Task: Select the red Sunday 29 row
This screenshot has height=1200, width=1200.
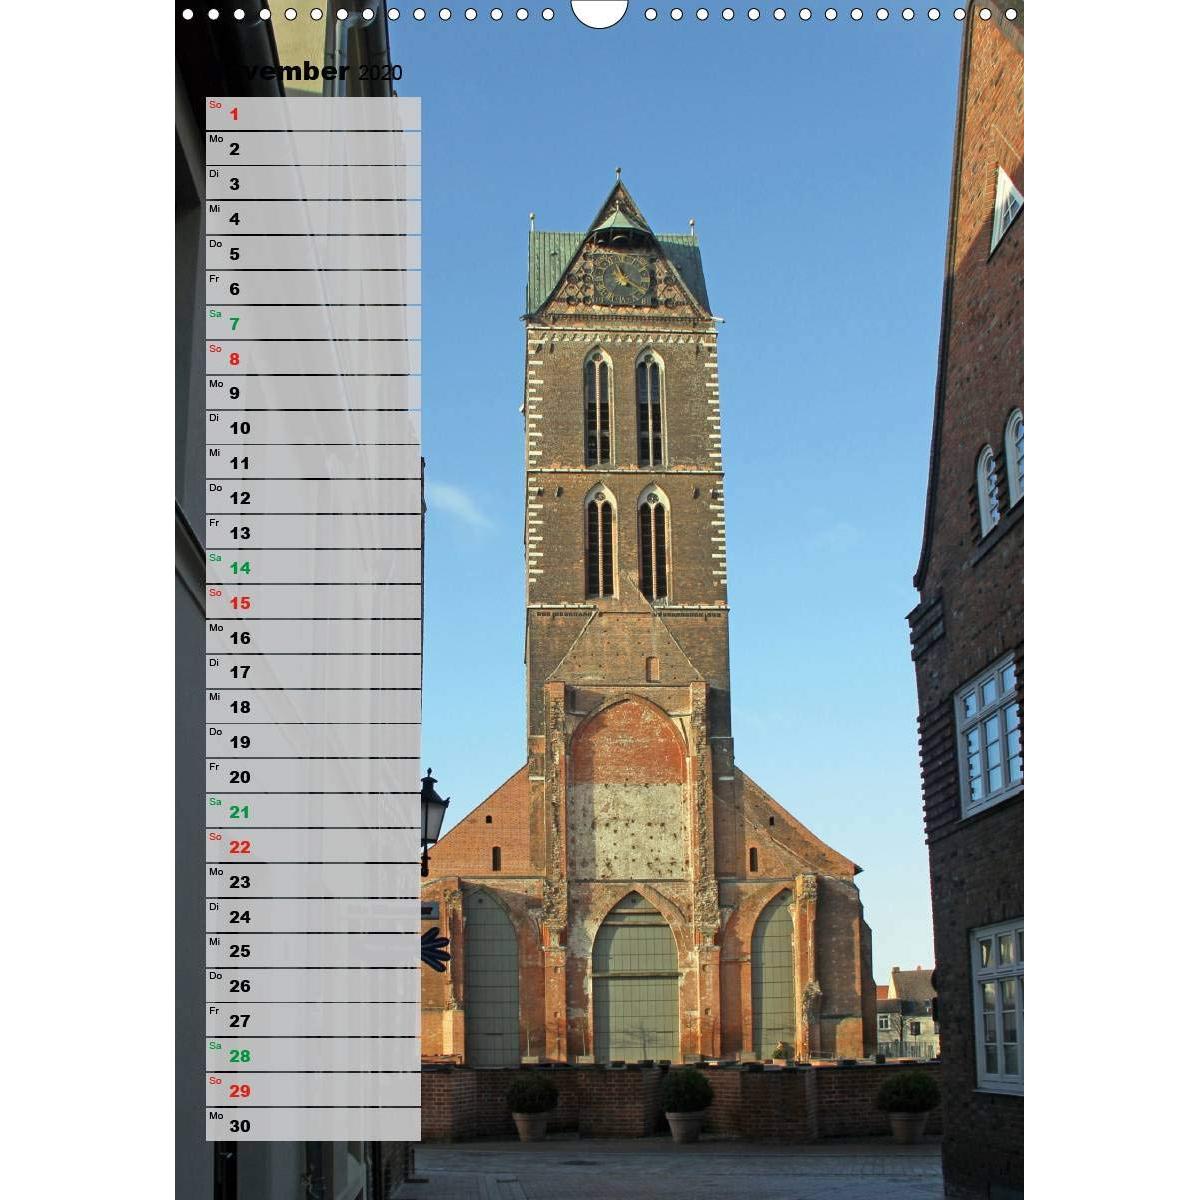Action: pyautogui.click(x=313, y=1090)
